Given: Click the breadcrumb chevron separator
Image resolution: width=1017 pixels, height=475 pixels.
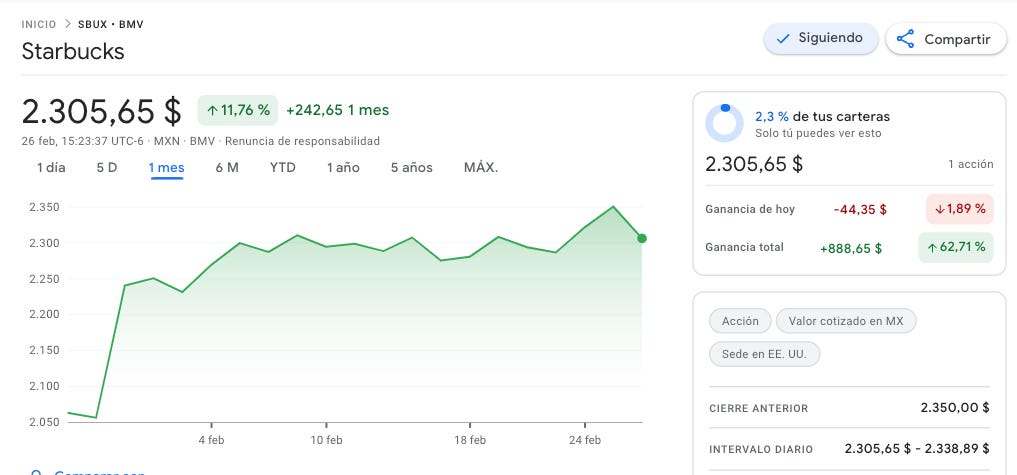Looking at the screenshot, I should 67,25.
